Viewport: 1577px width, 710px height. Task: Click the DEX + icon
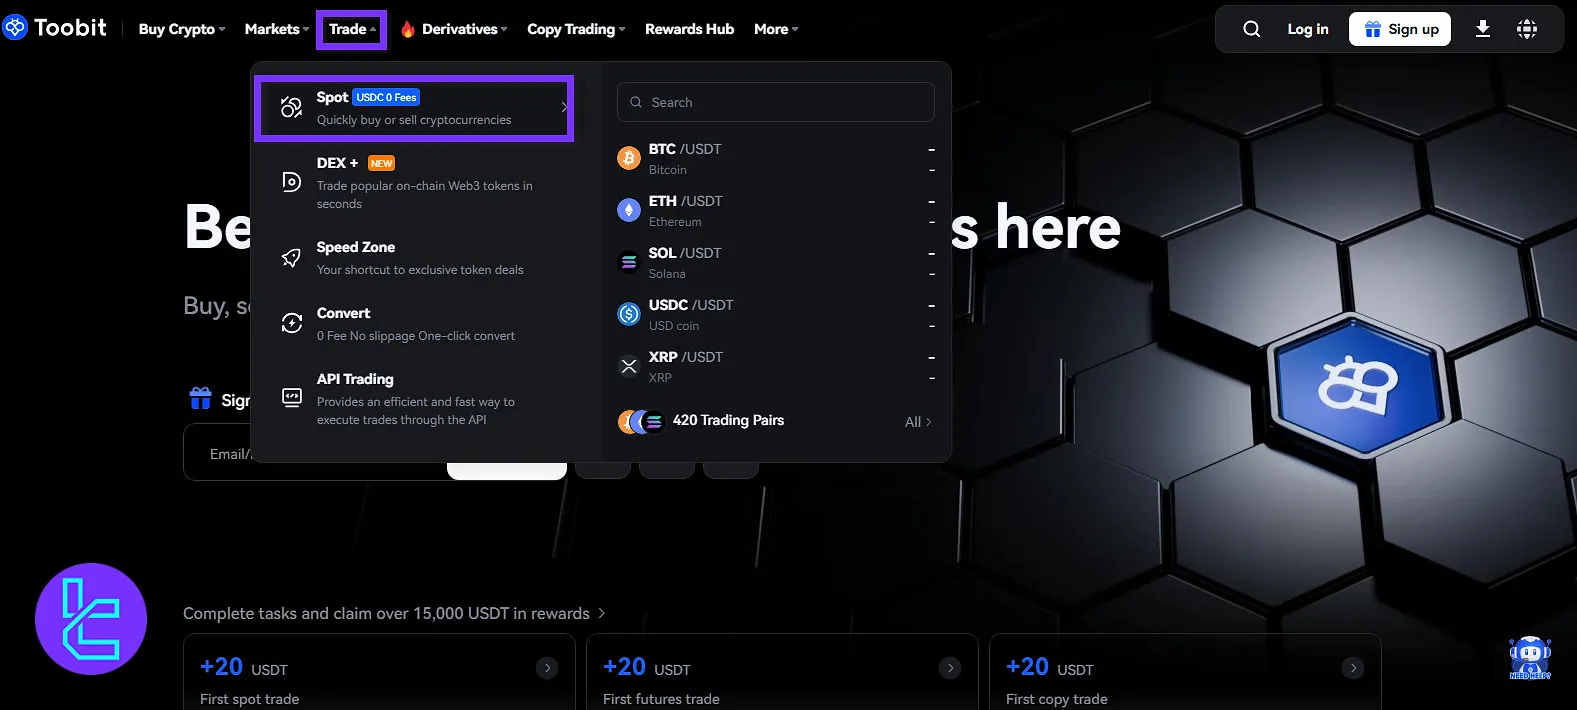pos(291,181)
